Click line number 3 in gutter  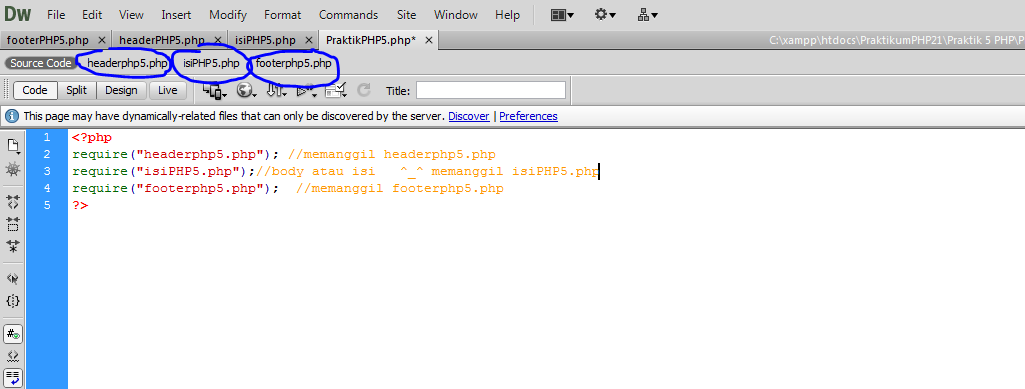(46, 171)
